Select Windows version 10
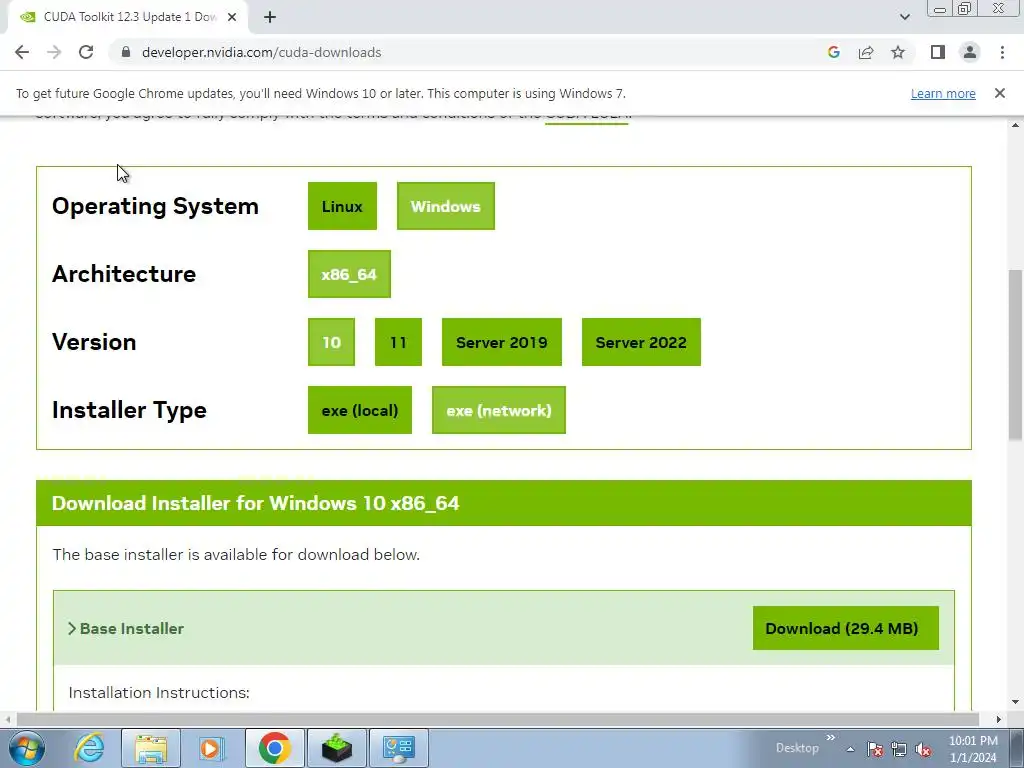Screen dimensions: 1024x768 click(331, 342)
